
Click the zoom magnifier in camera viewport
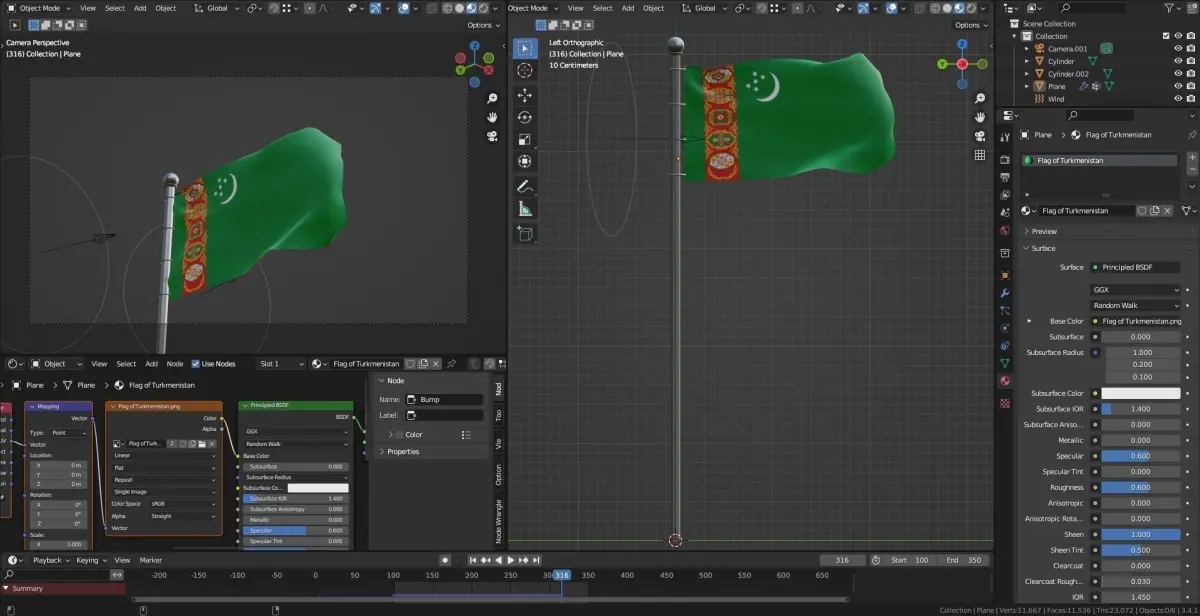pyautogui.click(x=492, y=98)
